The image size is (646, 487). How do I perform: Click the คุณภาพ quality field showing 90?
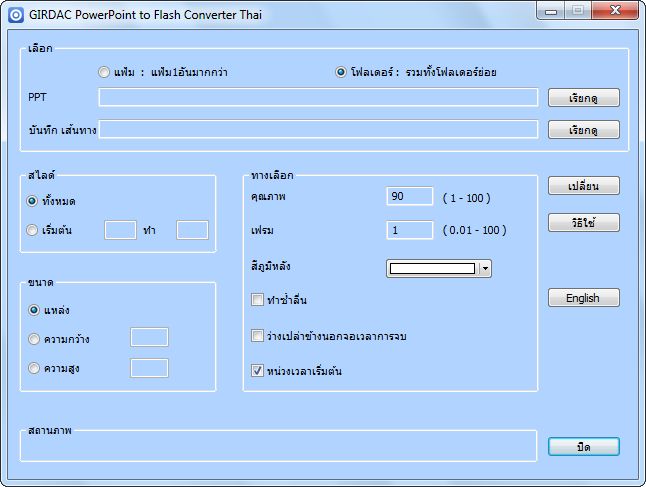coord(410,196)
